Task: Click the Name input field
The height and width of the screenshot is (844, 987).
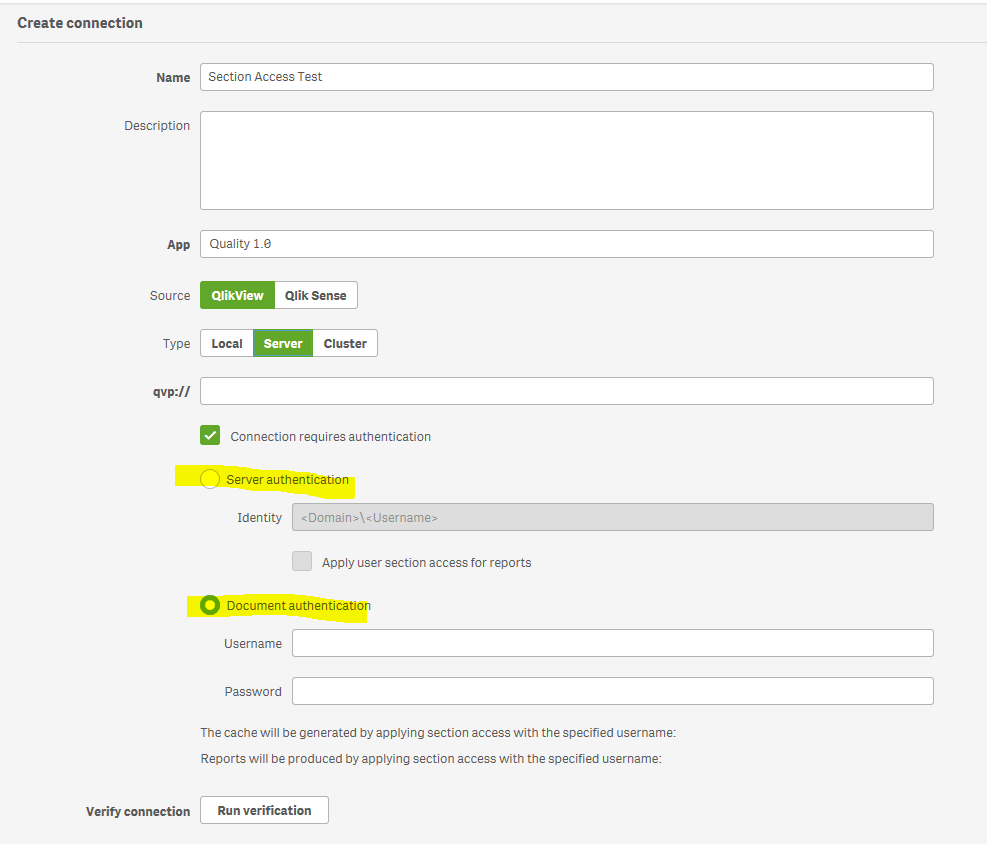Action: pyautogui.click(x=566, y=77)
